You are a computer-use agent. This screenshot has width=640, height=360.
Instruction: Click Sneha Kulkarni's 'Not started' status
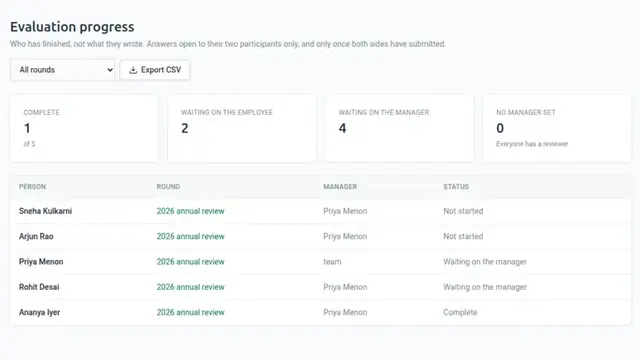(x=463, y=211)
